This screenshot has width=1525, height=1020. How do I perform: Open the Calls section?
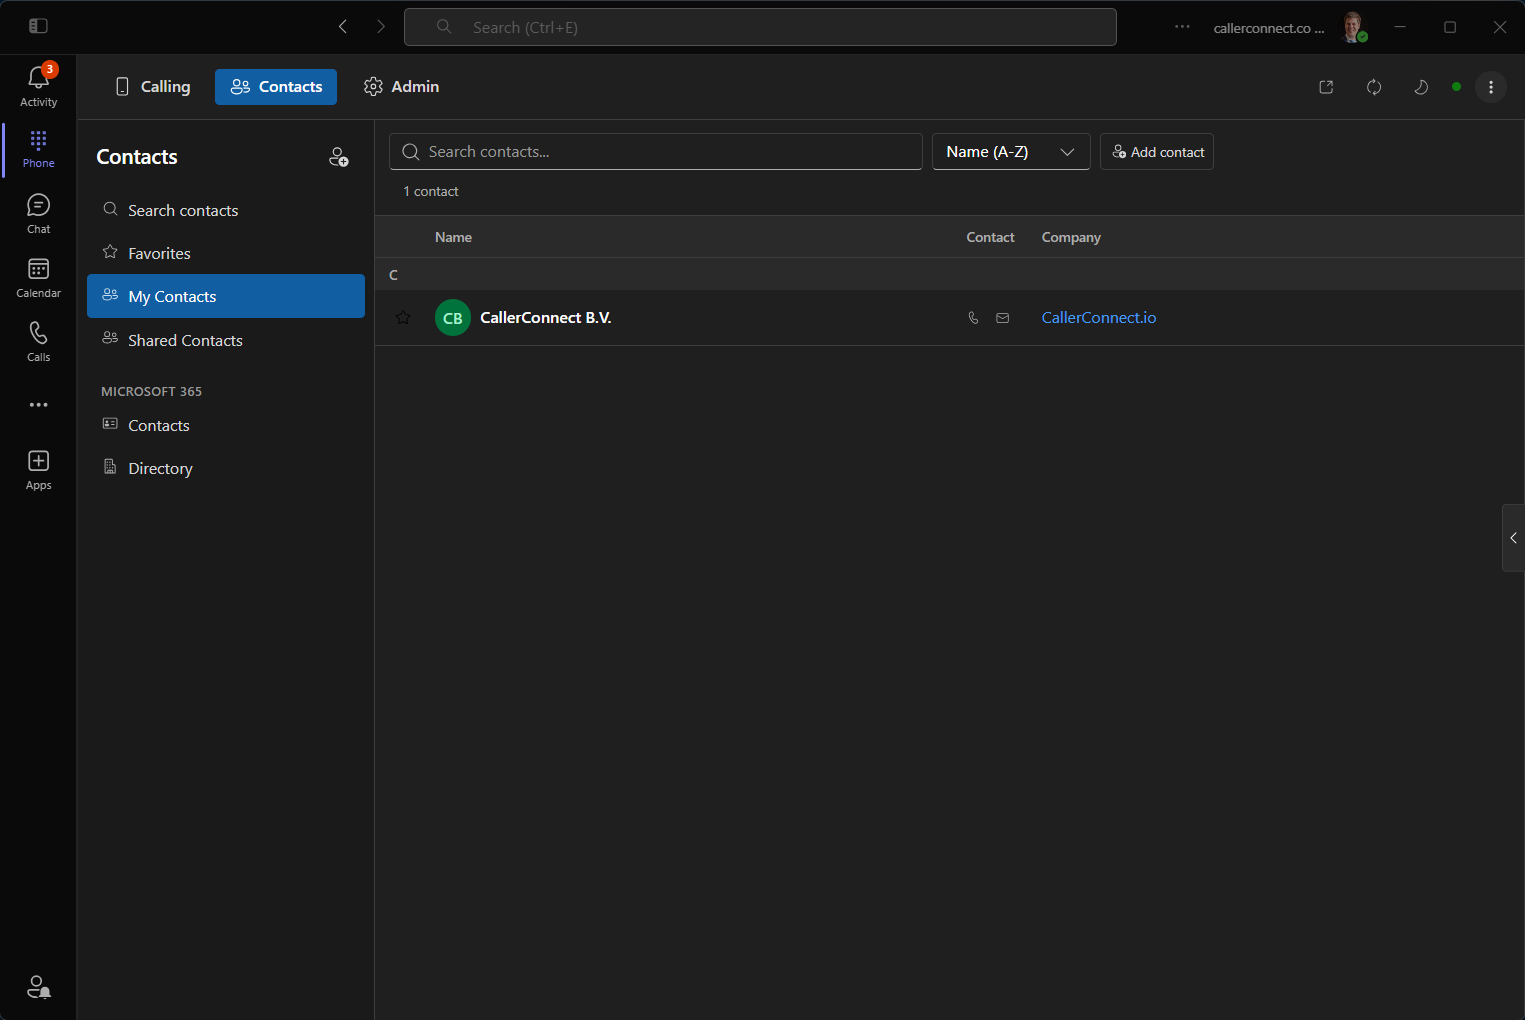point(38,340)
